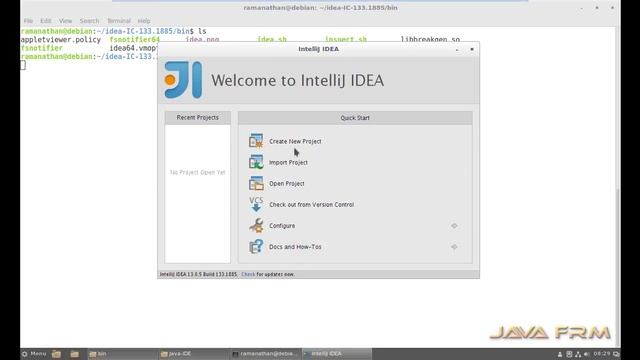Expand the Configure submenu arrow
Image resolution: width=640 pixels, height=360 pixels.
pyautogui.click(x=454, y=226)
